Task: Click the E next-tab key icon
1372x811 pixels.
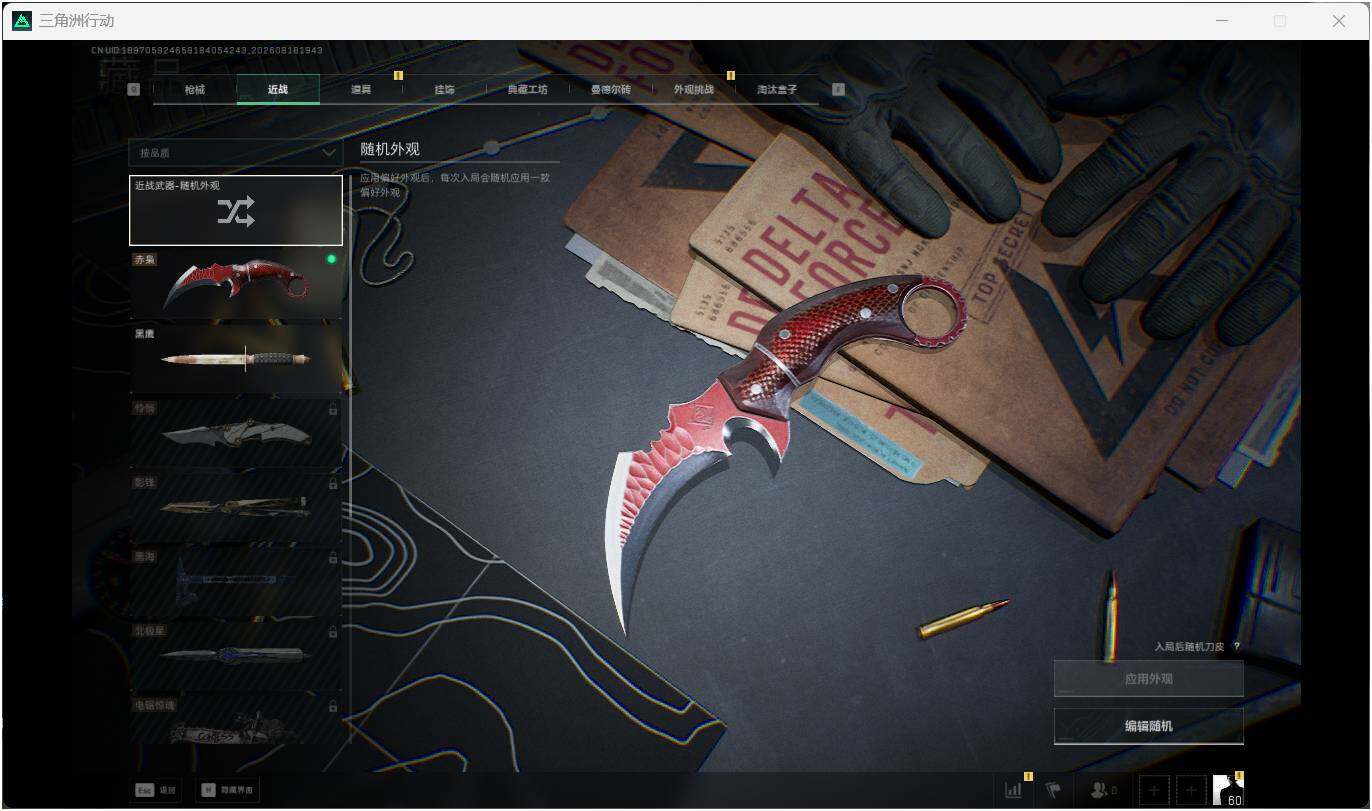Action: click(x=838, y=89)
